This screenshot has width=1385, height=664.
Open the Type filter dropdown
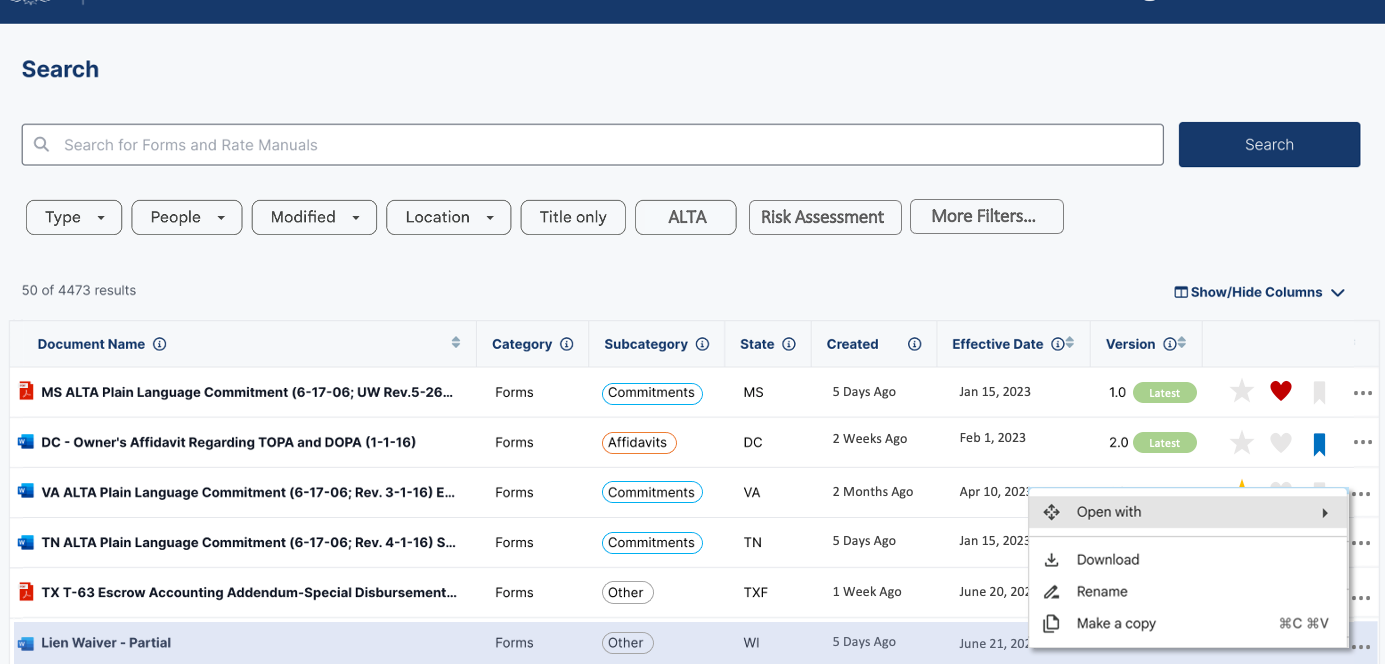pos(73,217)
